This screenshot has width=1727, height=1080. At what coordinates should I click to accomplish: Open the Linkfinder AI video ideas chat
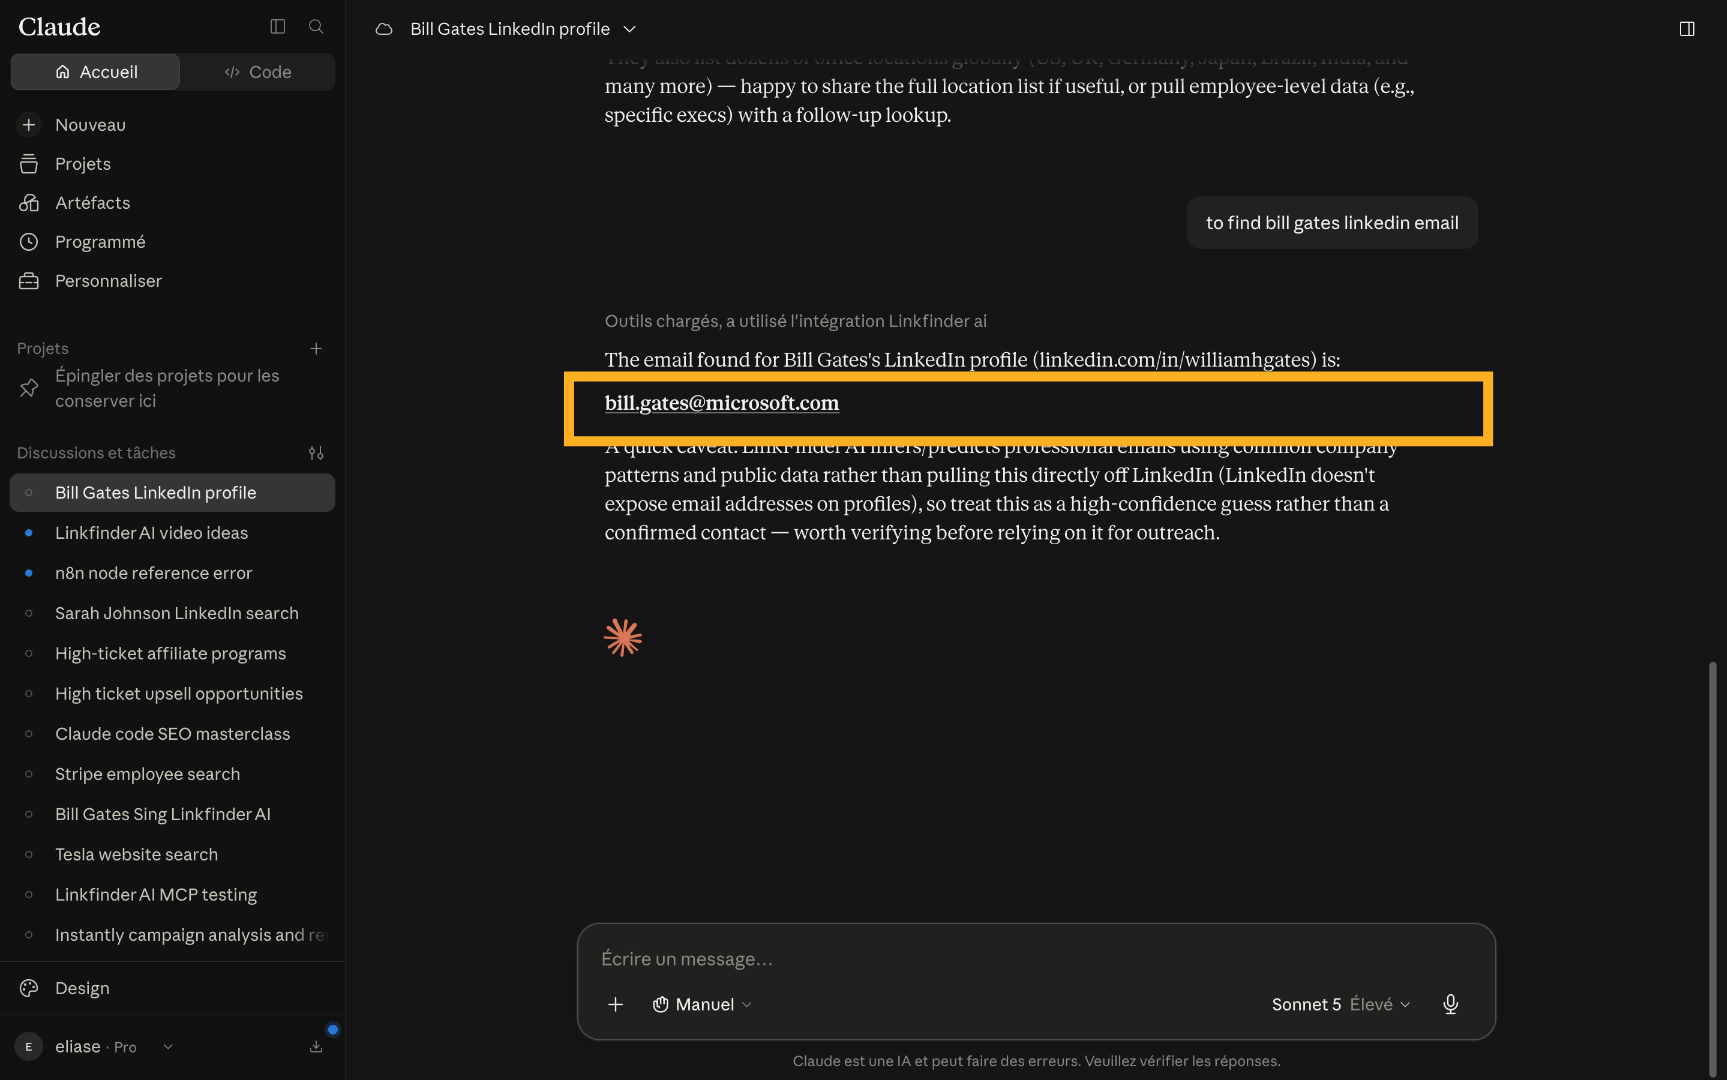click(172, 533)
